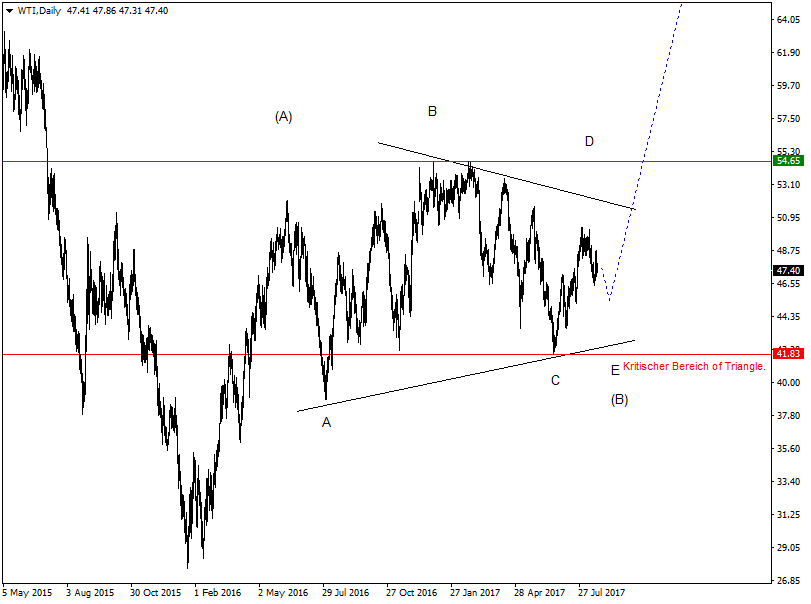Click the black 47.40 current price tag

(789, 269)
